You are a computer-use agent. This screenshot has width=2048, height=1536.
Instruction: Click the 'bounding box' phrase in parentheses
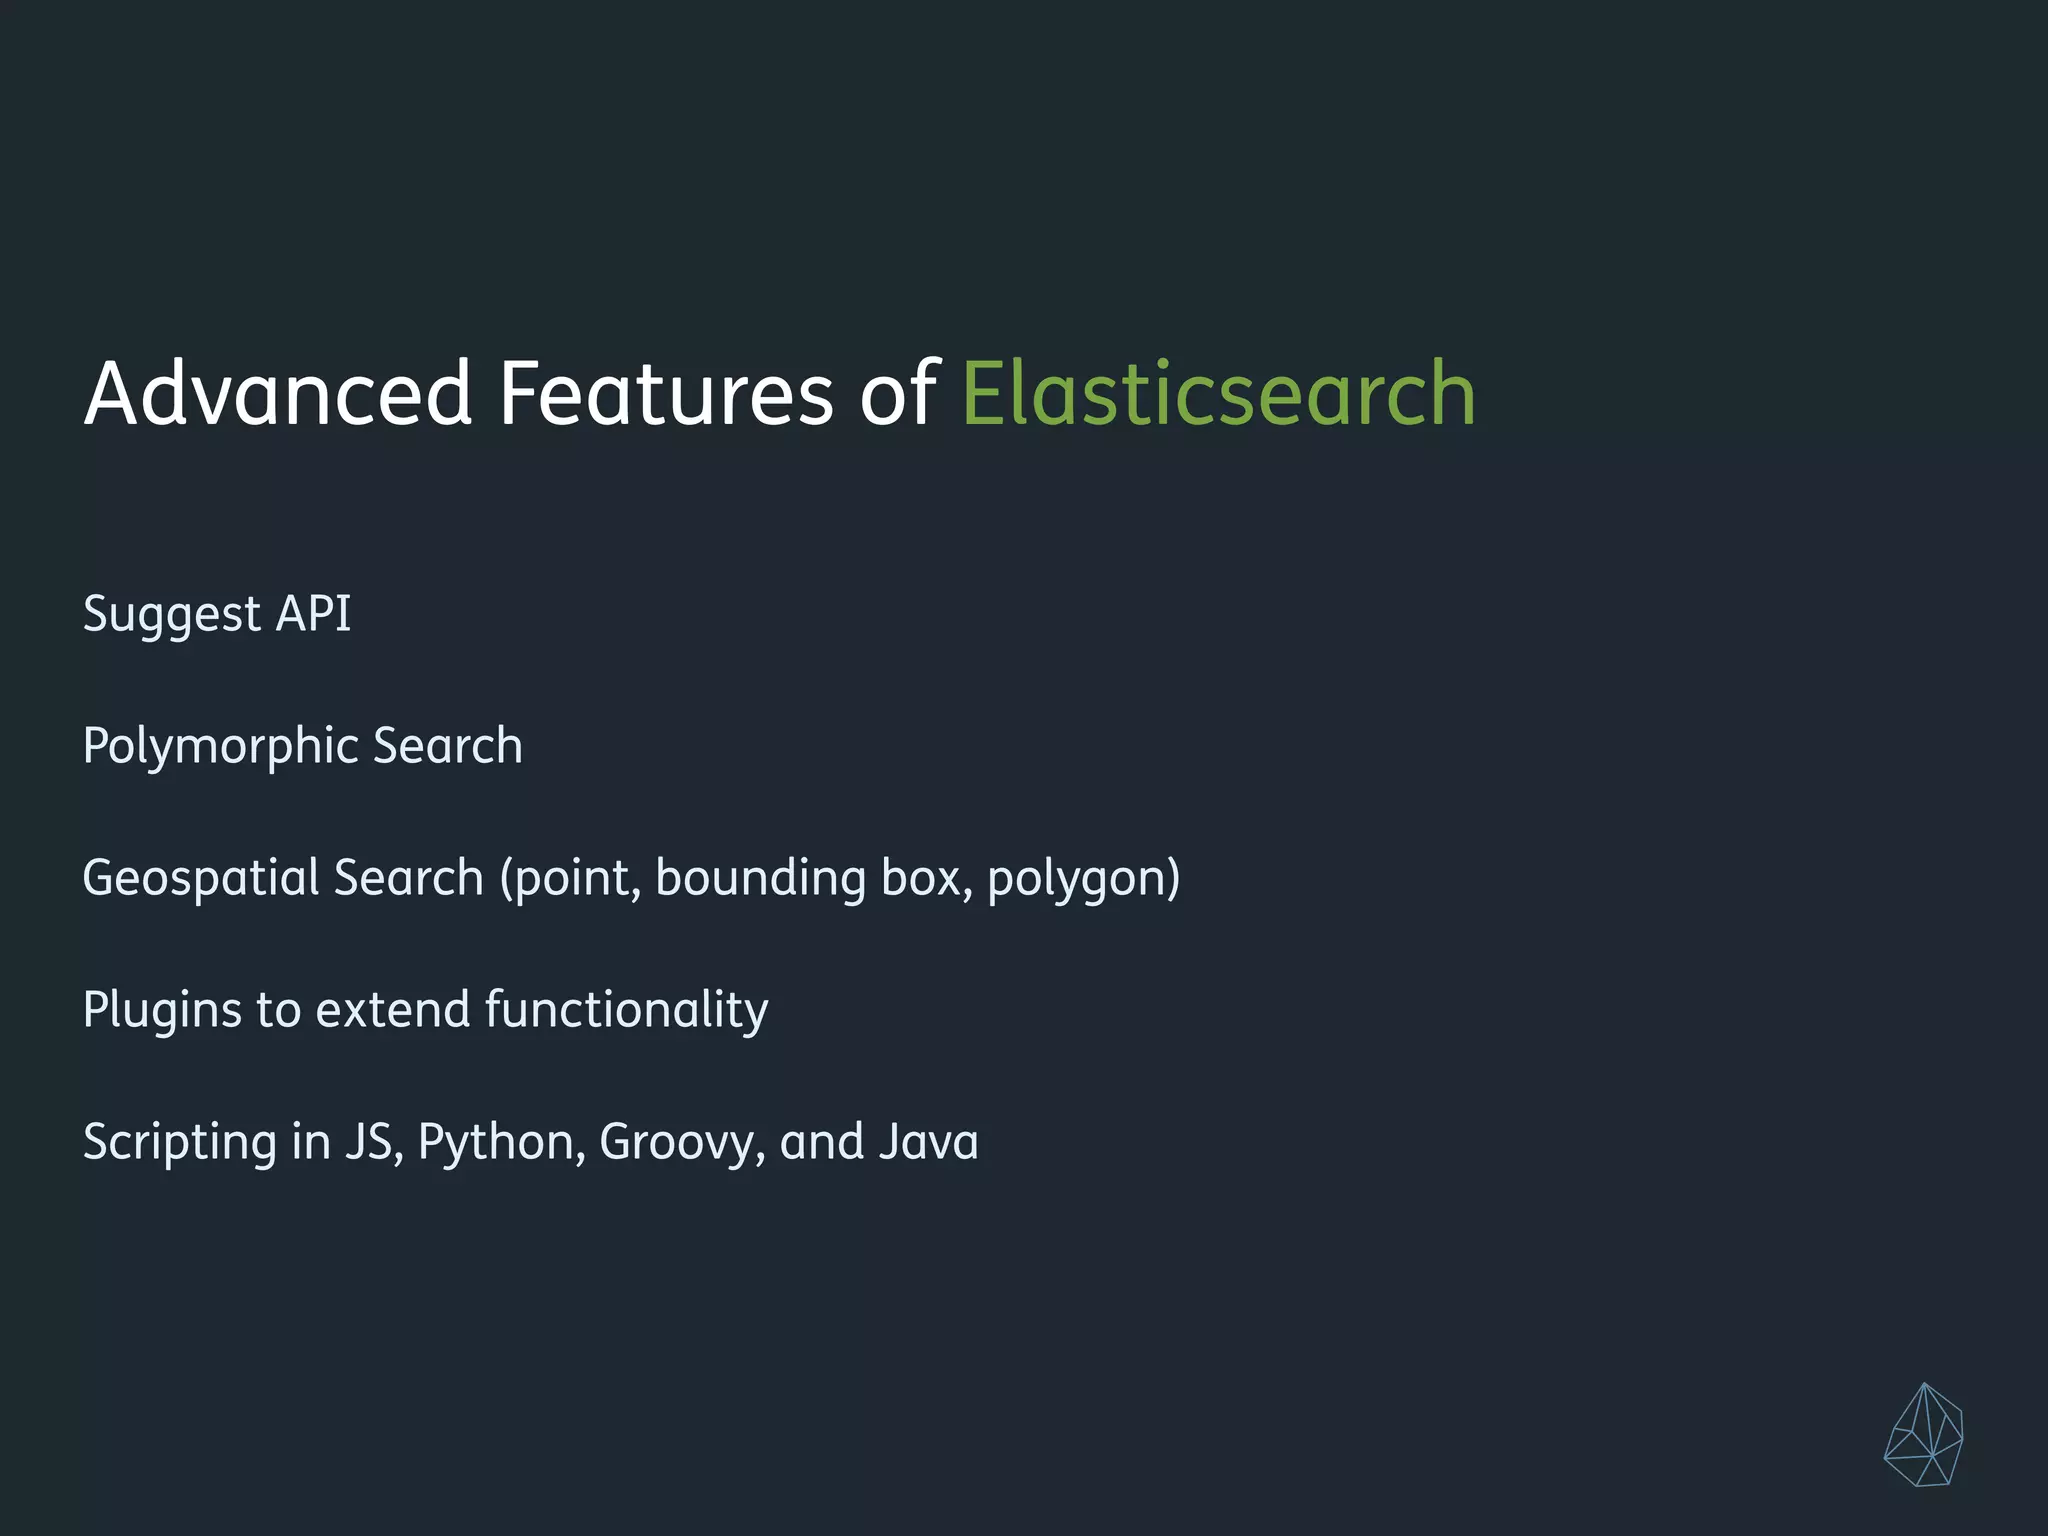click(808, 878)
